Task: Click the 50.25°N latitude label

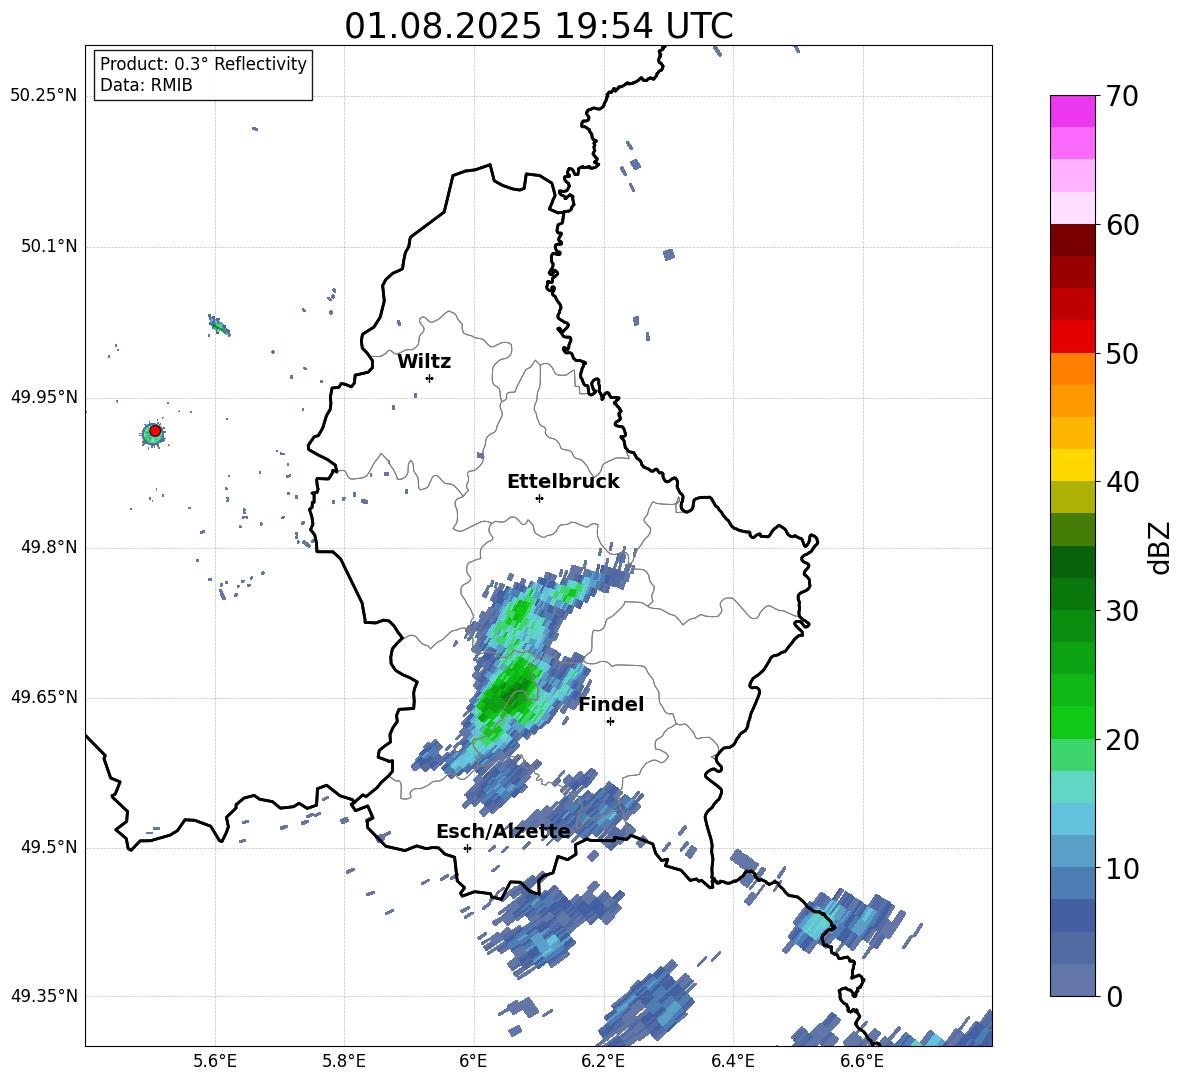Action: (44, 96)
